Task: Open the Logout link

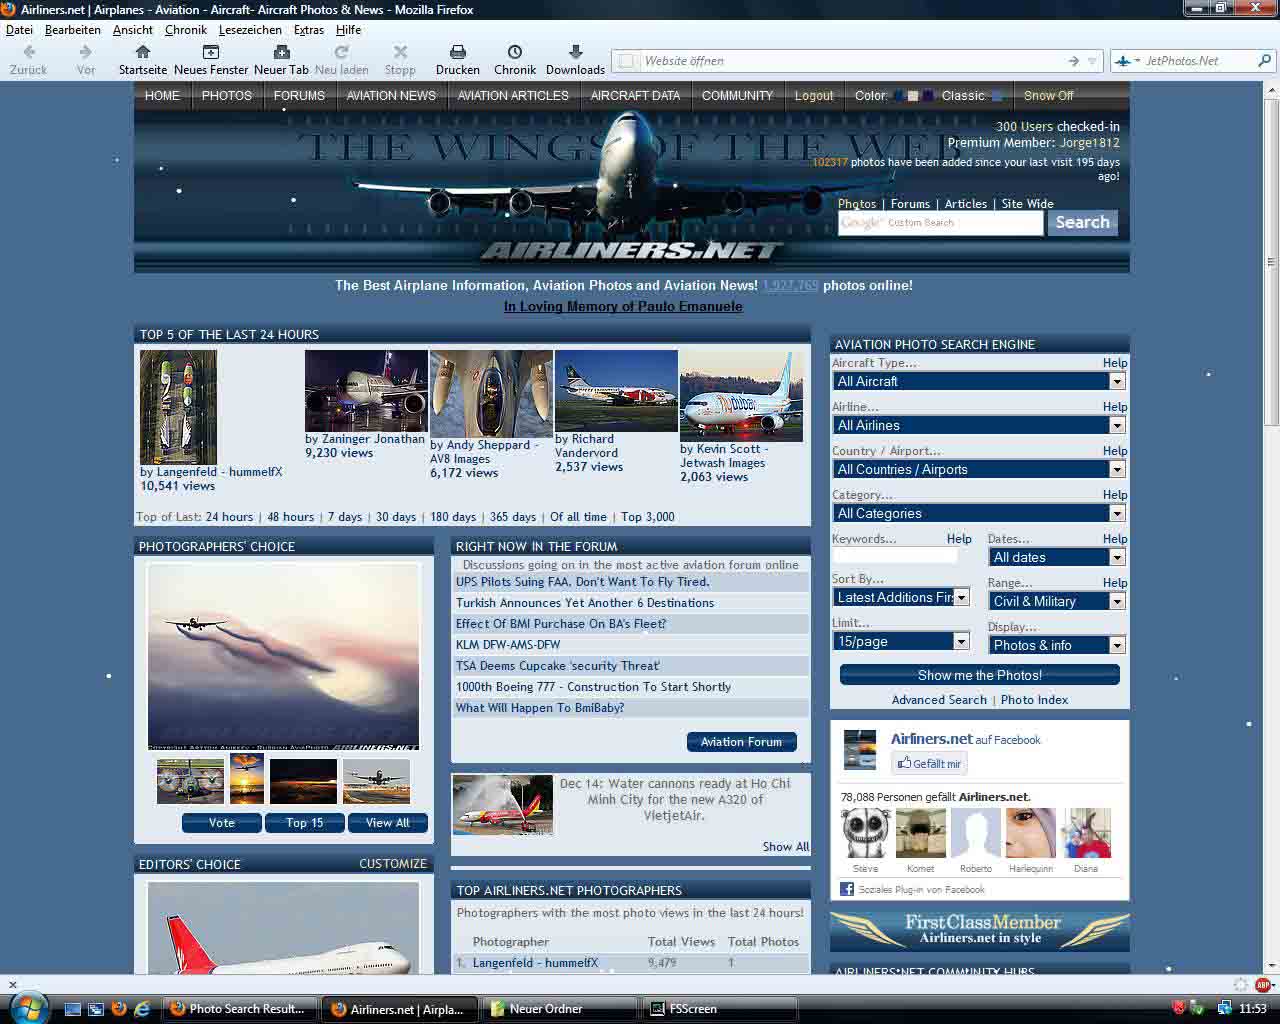Action: (x=814, y=96)
